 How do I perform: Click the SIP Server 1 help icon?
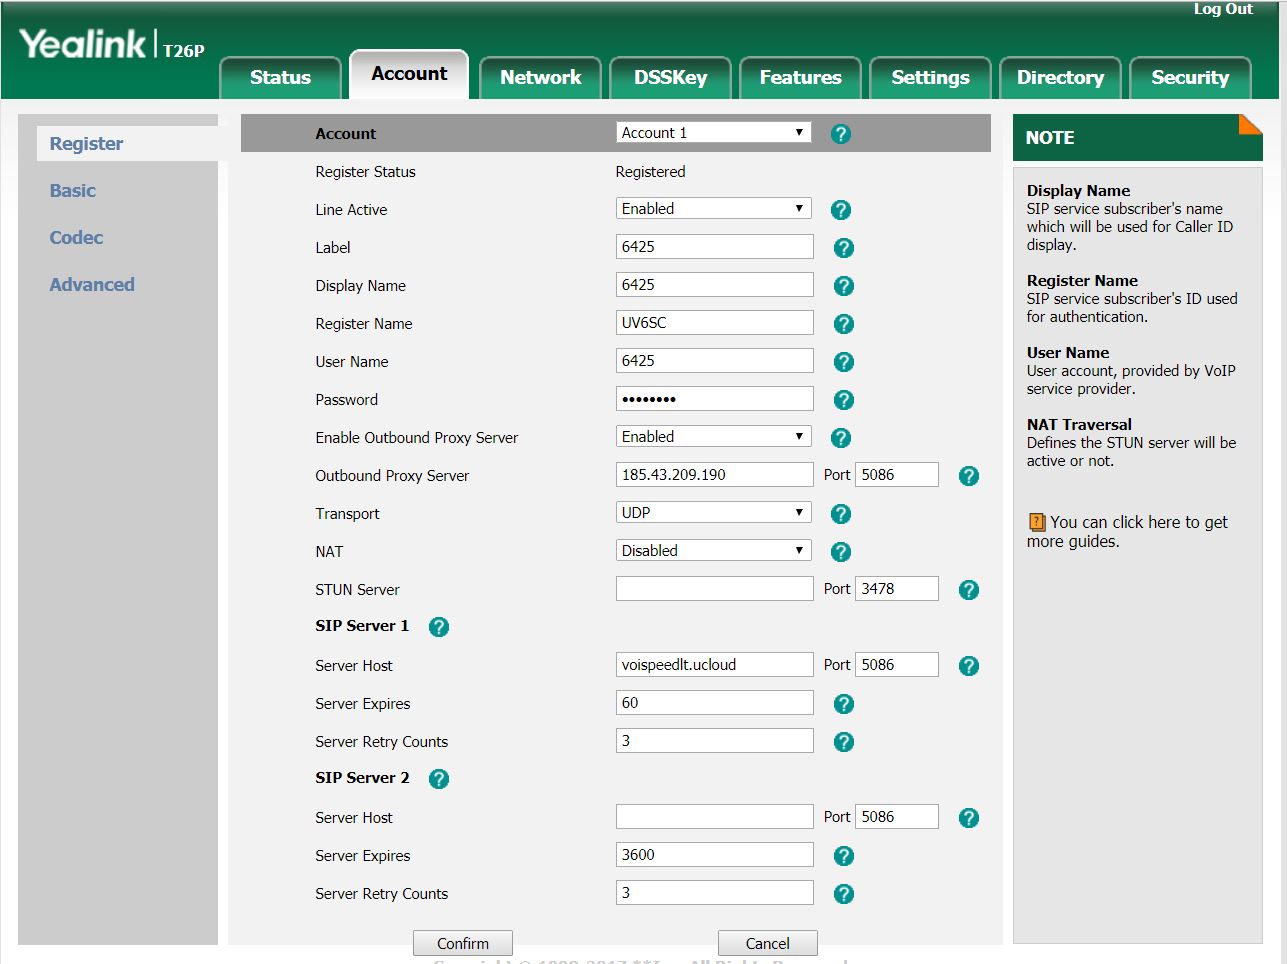point(438,627)
